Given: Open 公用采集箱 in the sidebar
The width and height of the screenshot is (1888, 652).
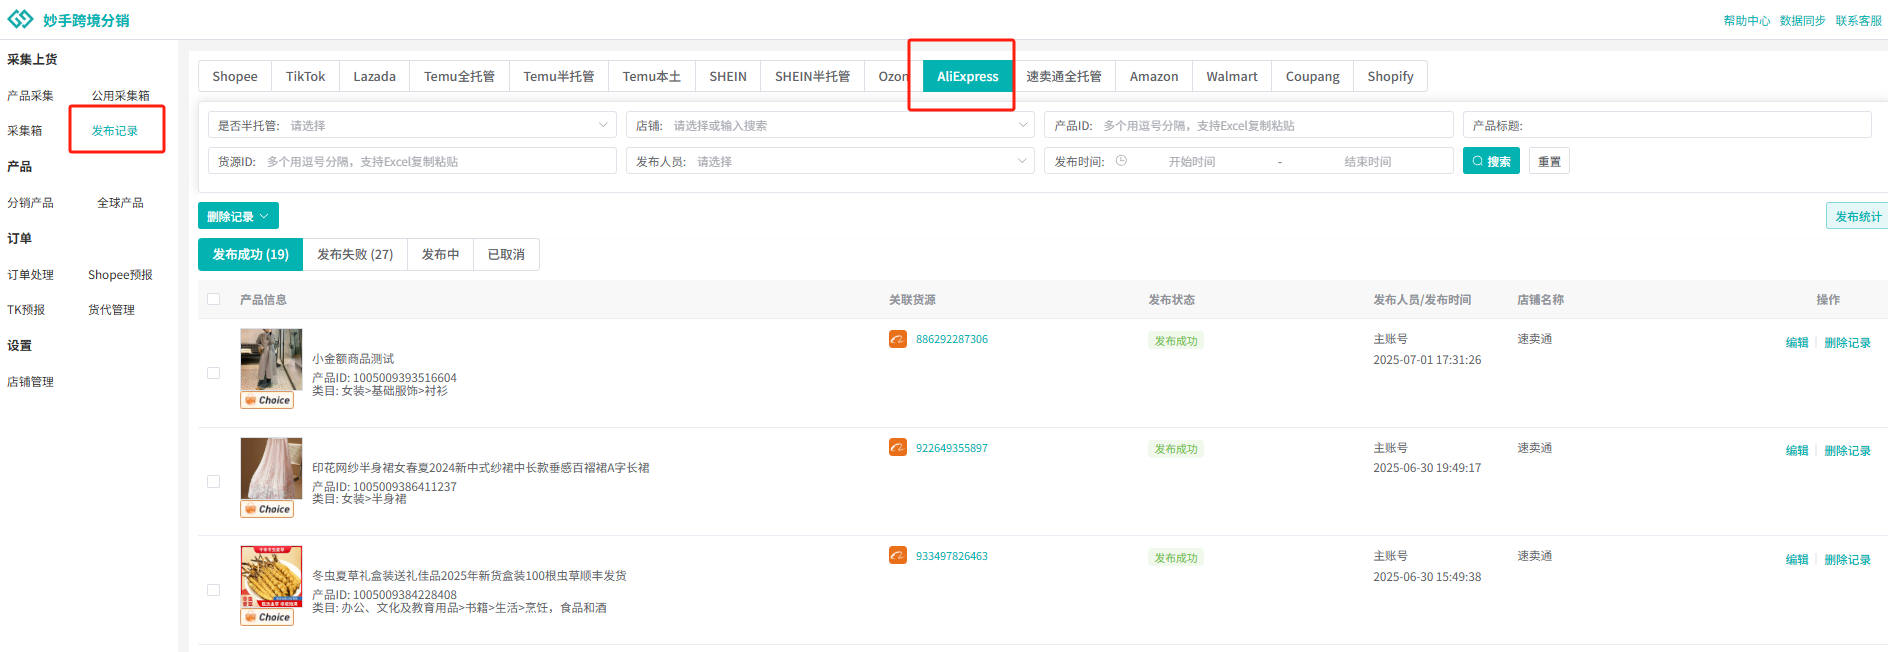Looking at the screenshot, I should [x=121, y=95].
